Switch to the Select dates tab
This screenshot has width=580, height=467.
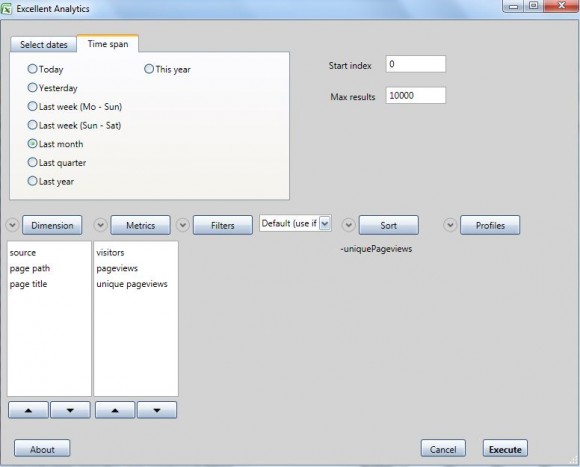[44, 45]
